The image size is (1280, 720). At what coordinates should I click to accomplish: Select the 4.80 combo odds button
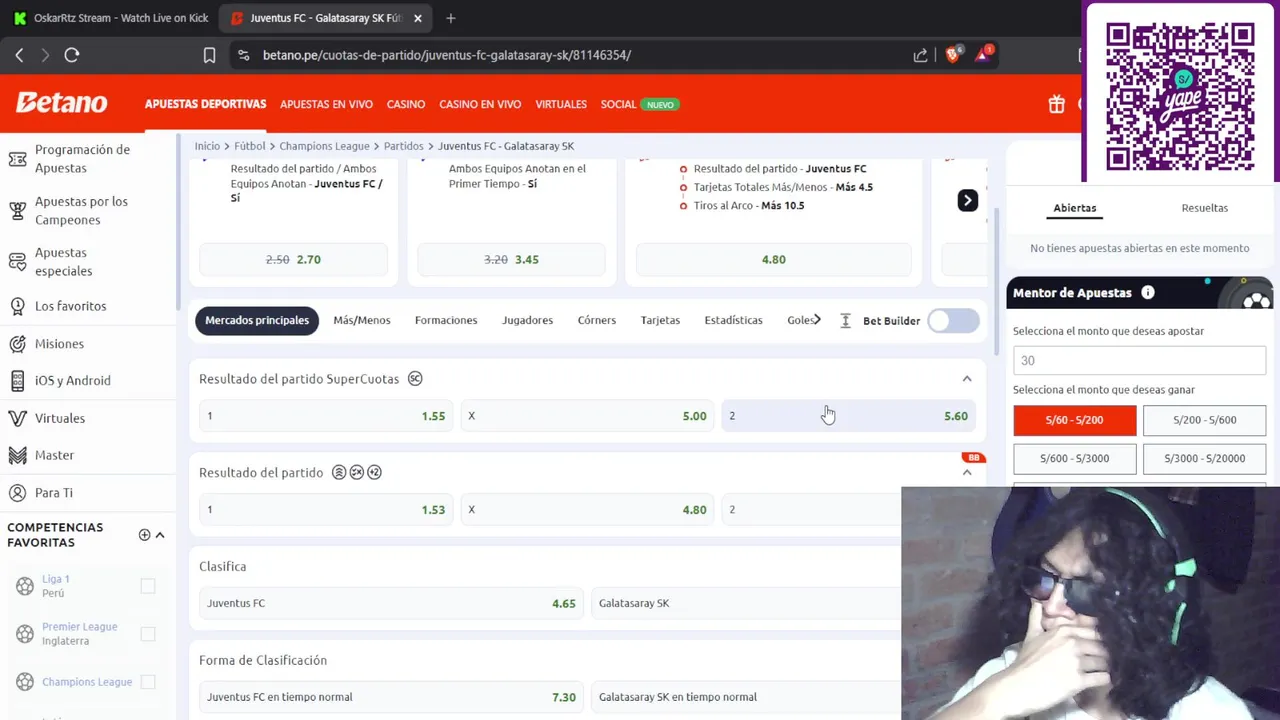(x=774, y=259)
